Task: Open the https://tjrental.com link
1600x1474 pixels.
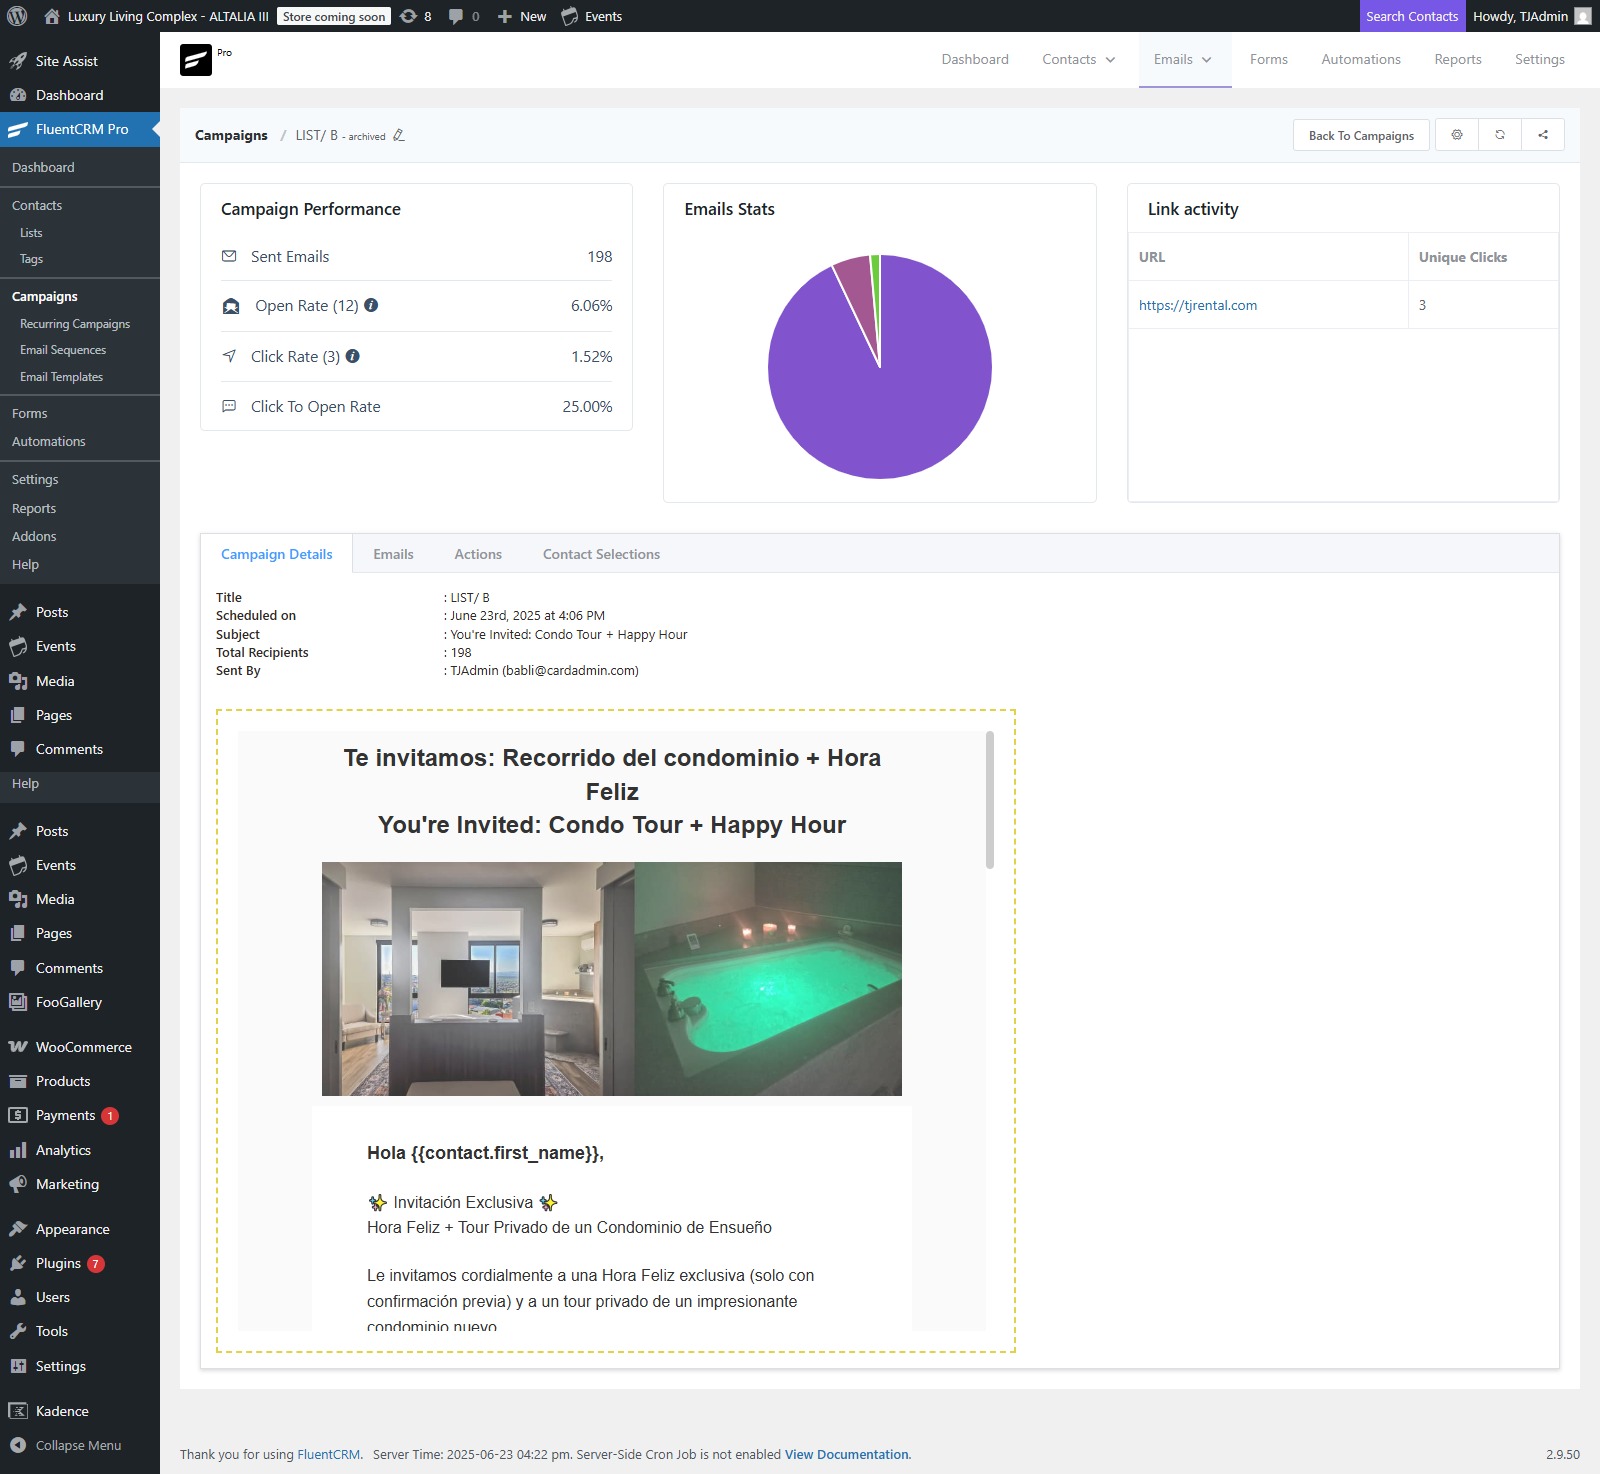Action: 1198,305
